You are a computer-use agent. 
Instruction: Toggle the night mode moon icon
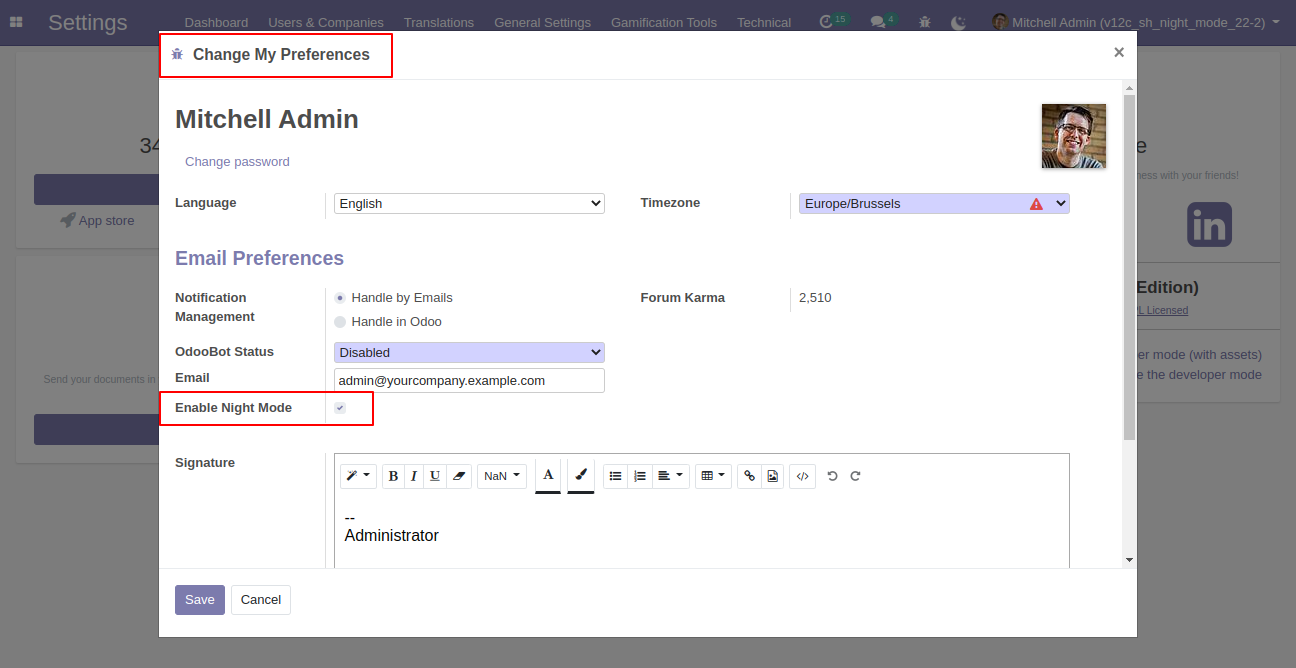(958, 22)
